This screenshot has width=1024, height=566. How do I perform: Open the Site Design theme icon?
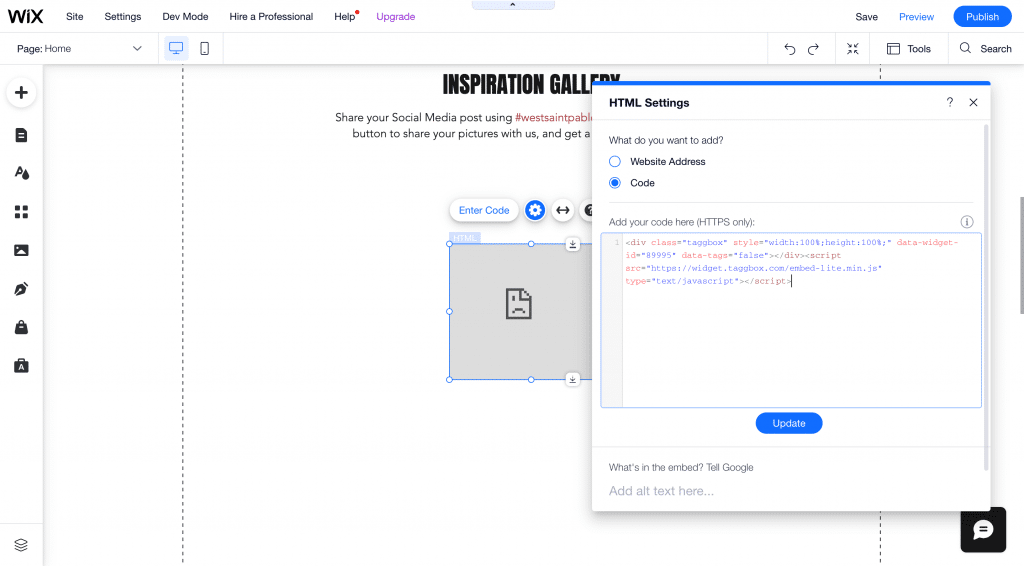tap(21, 173)
